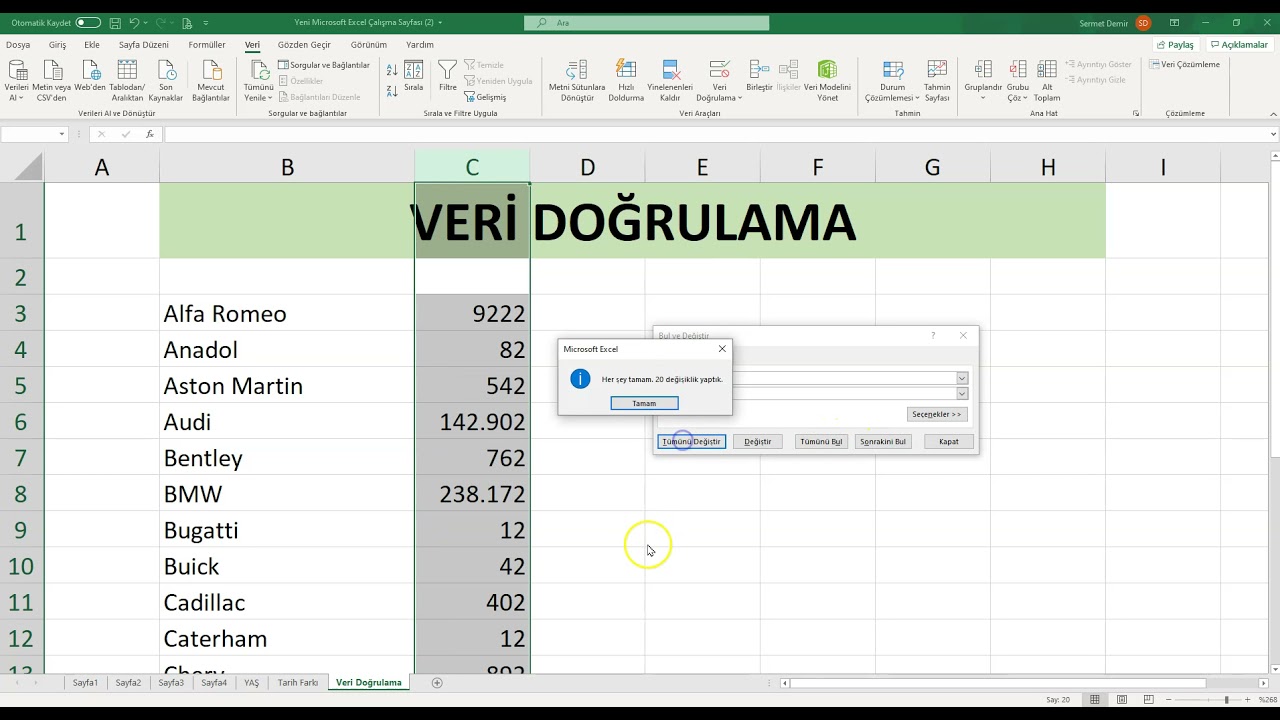Expand options with Seçenekler >> button
The width and height of the screenshot is (1280, 720).
click(x=936, y=414)
